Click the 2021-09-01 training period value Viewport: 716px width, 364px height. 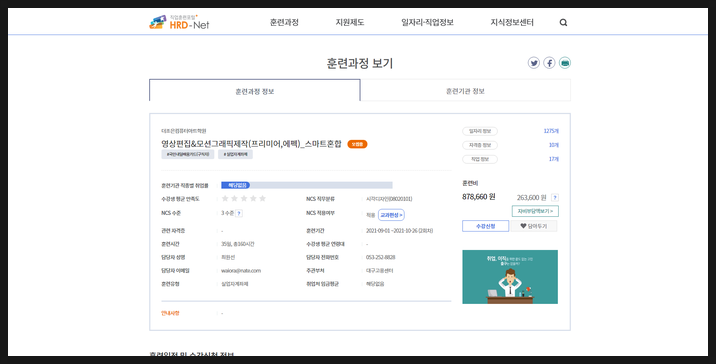pyautogui.click(x=399, y=231)
